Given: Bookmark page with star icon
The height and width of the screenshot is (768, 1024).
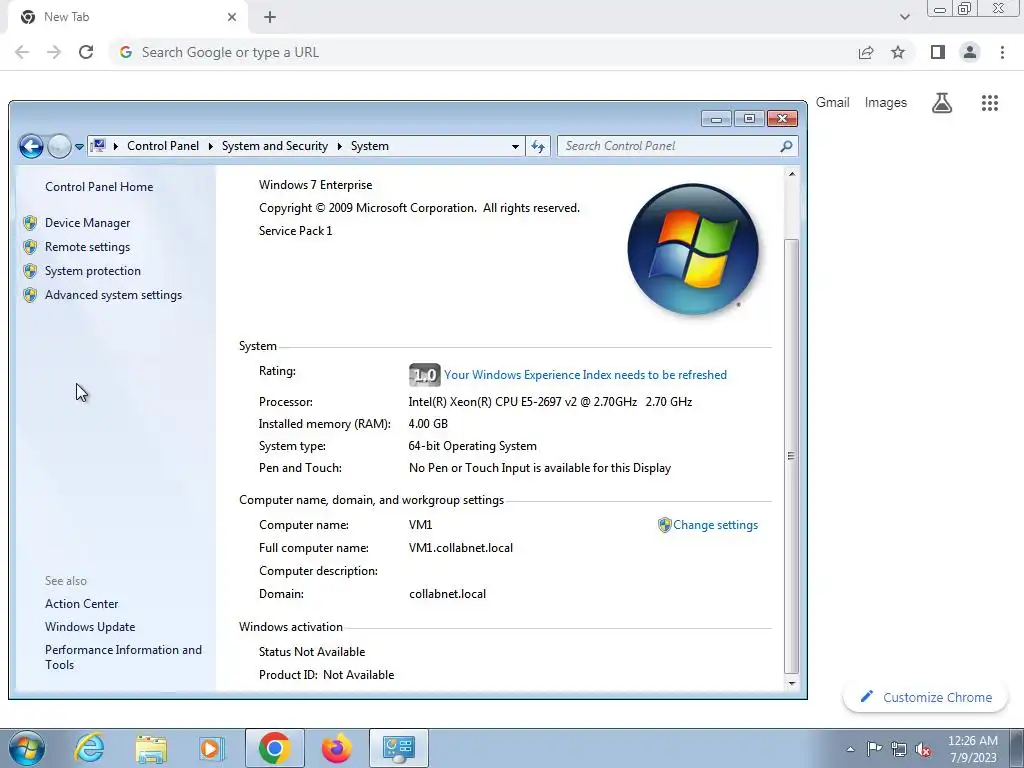Looking at the screenshot, I should 898,52.
